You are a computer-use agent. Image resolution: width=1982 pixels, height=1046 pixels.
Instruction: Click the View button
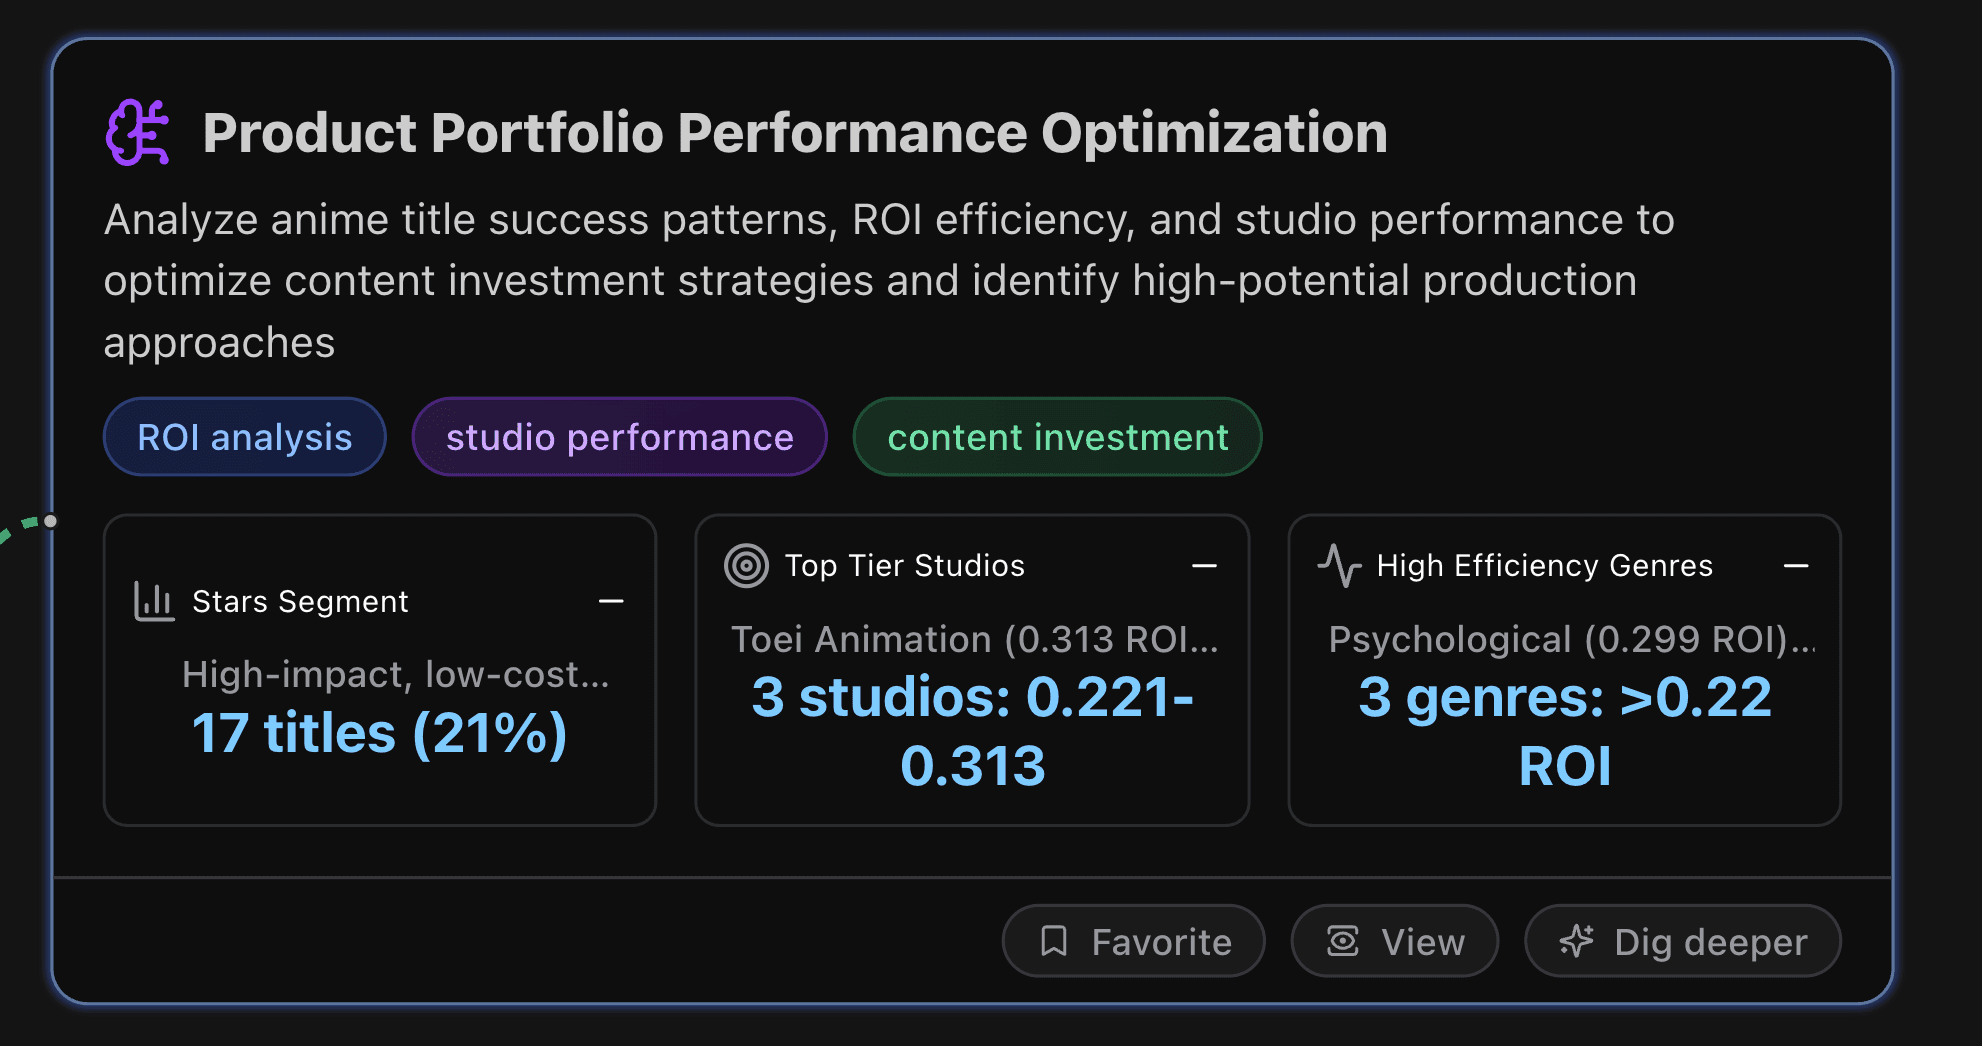point(1395,941)
